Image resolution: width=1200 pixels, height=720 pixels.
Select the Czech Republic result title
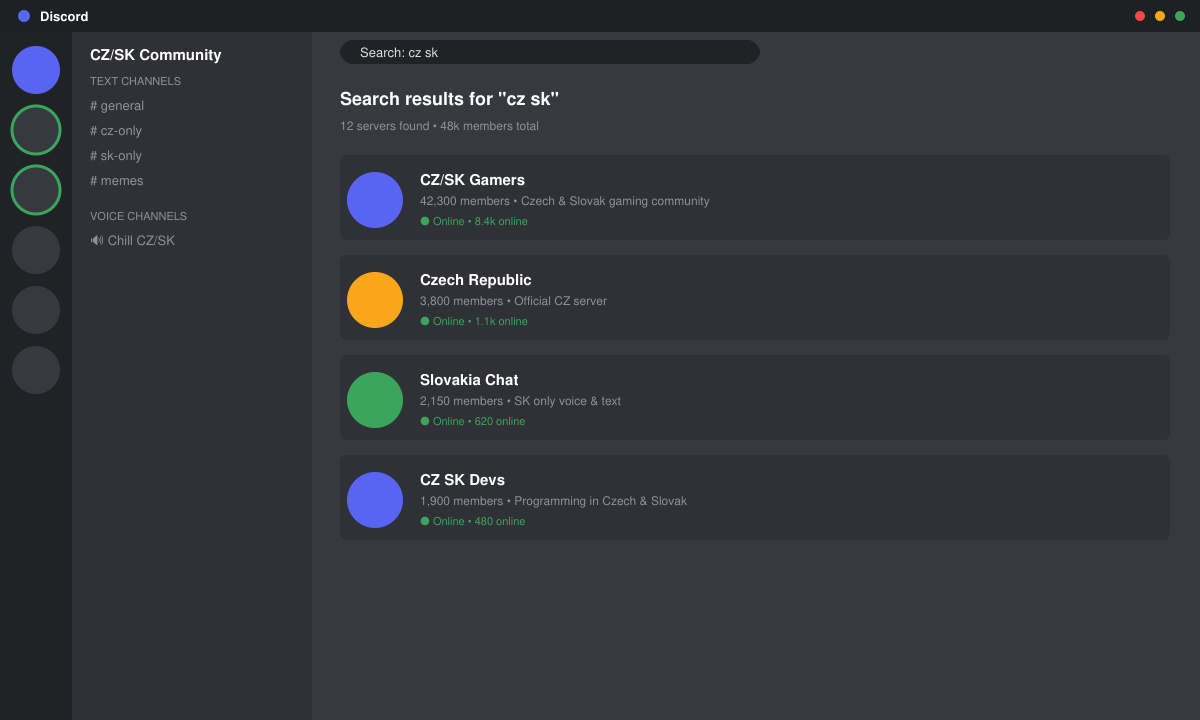tap(476, 280)
